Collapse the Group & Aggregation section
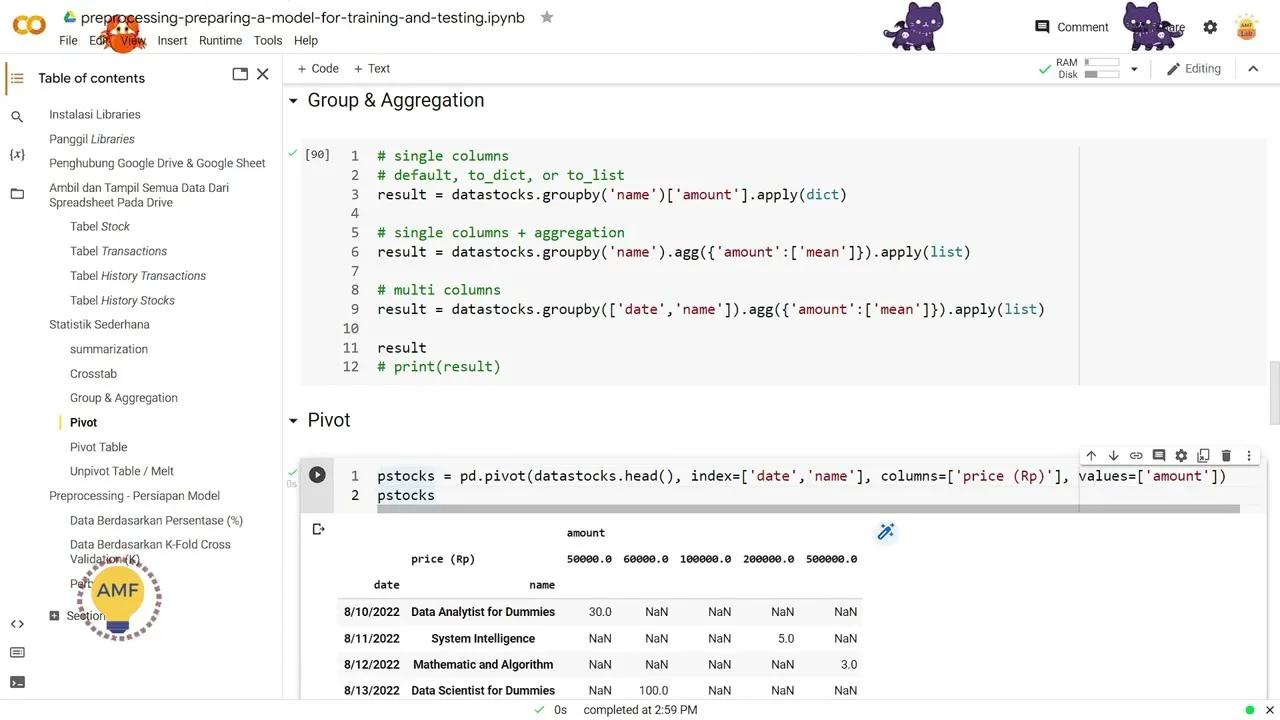 pos(293,100)
